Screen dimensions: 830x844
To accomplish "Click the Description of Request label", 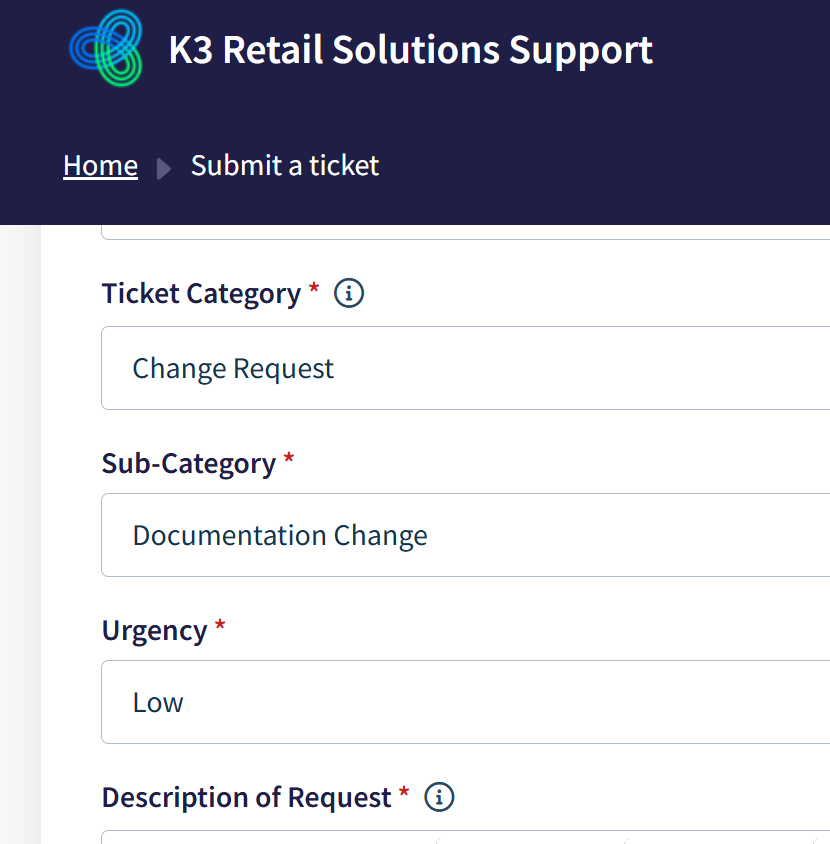I will click(246, 798).
